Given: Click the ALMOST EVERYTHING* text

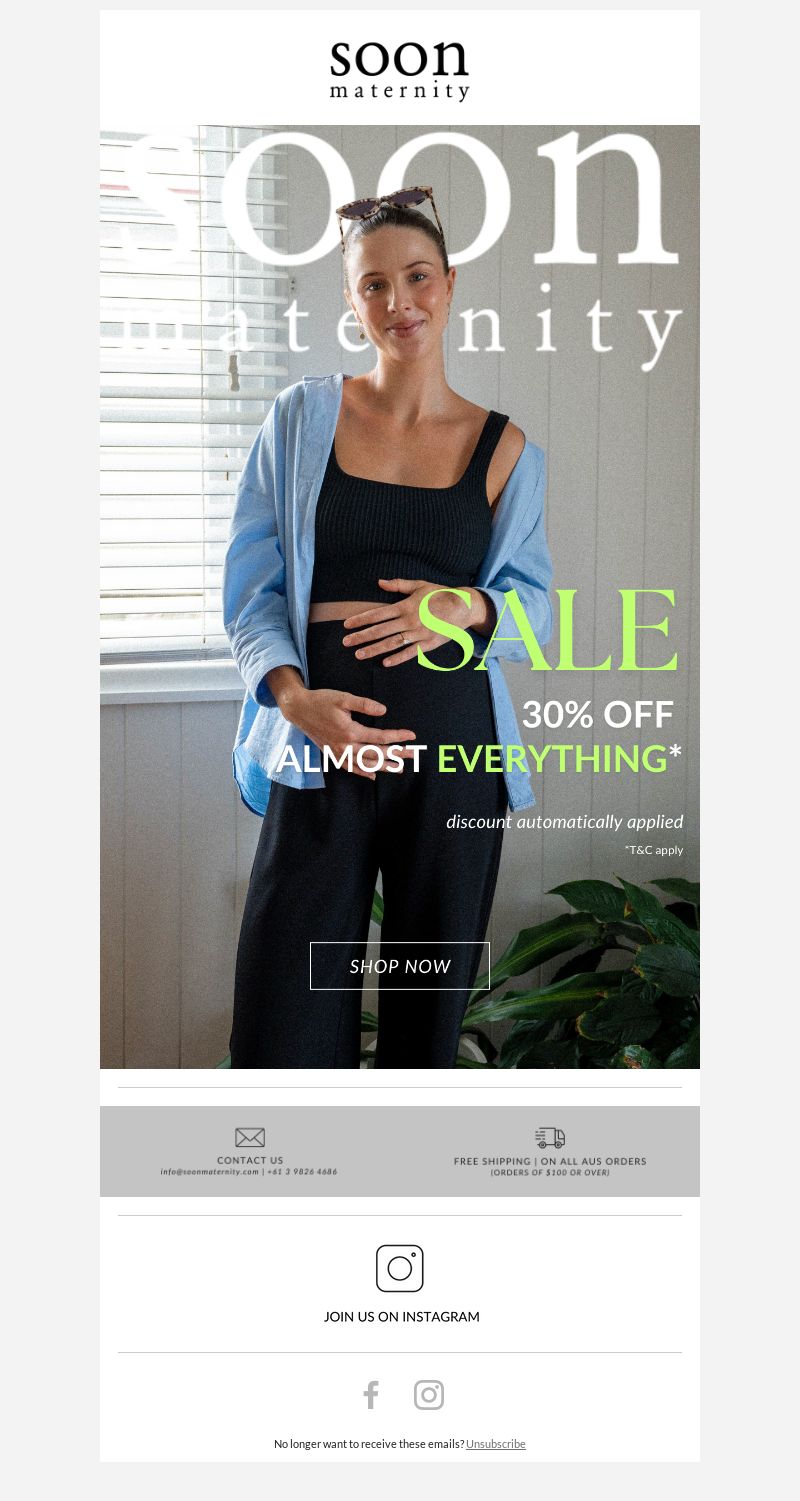Looking at the screenshot, I should (x=479, y=759).
